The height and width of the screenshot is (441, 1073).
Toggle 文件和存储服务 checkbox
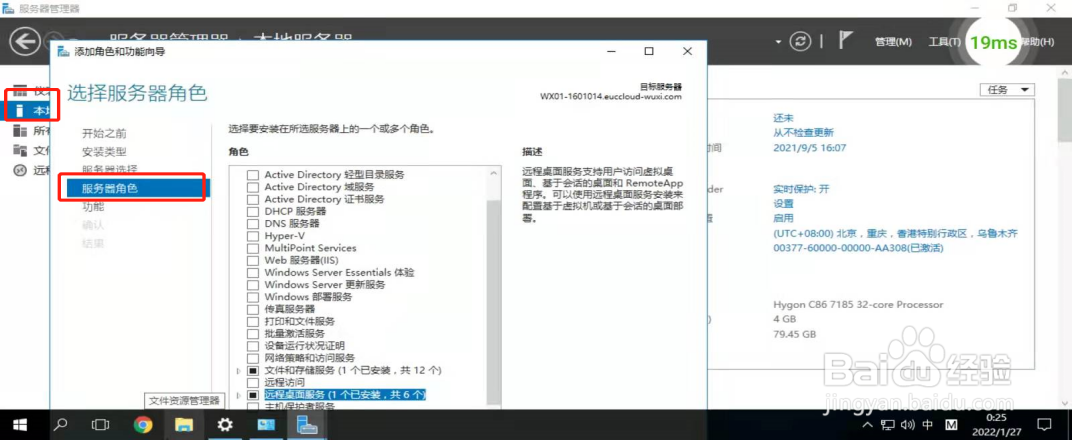coord(253,370)
